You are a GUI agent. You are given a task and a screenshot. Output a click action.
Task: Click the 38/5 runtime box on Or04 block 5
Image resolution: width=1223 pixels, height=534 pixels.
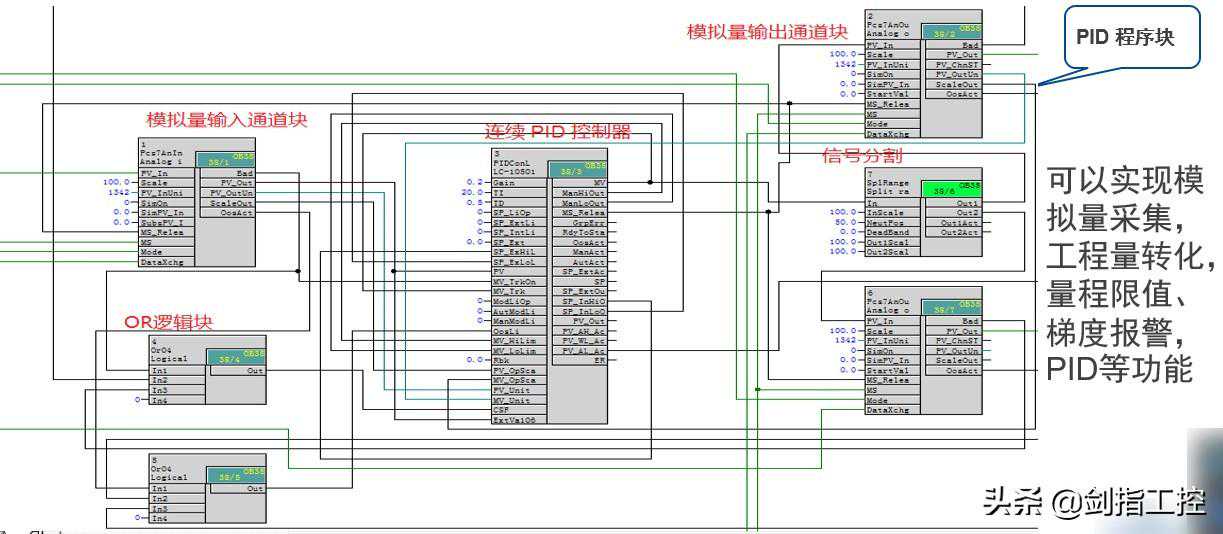236,475
